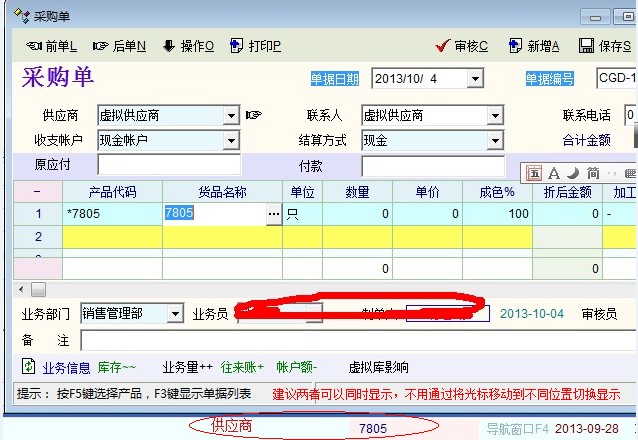Save the order with 保存
Screen dimensions: 638x440
point(606,46)
